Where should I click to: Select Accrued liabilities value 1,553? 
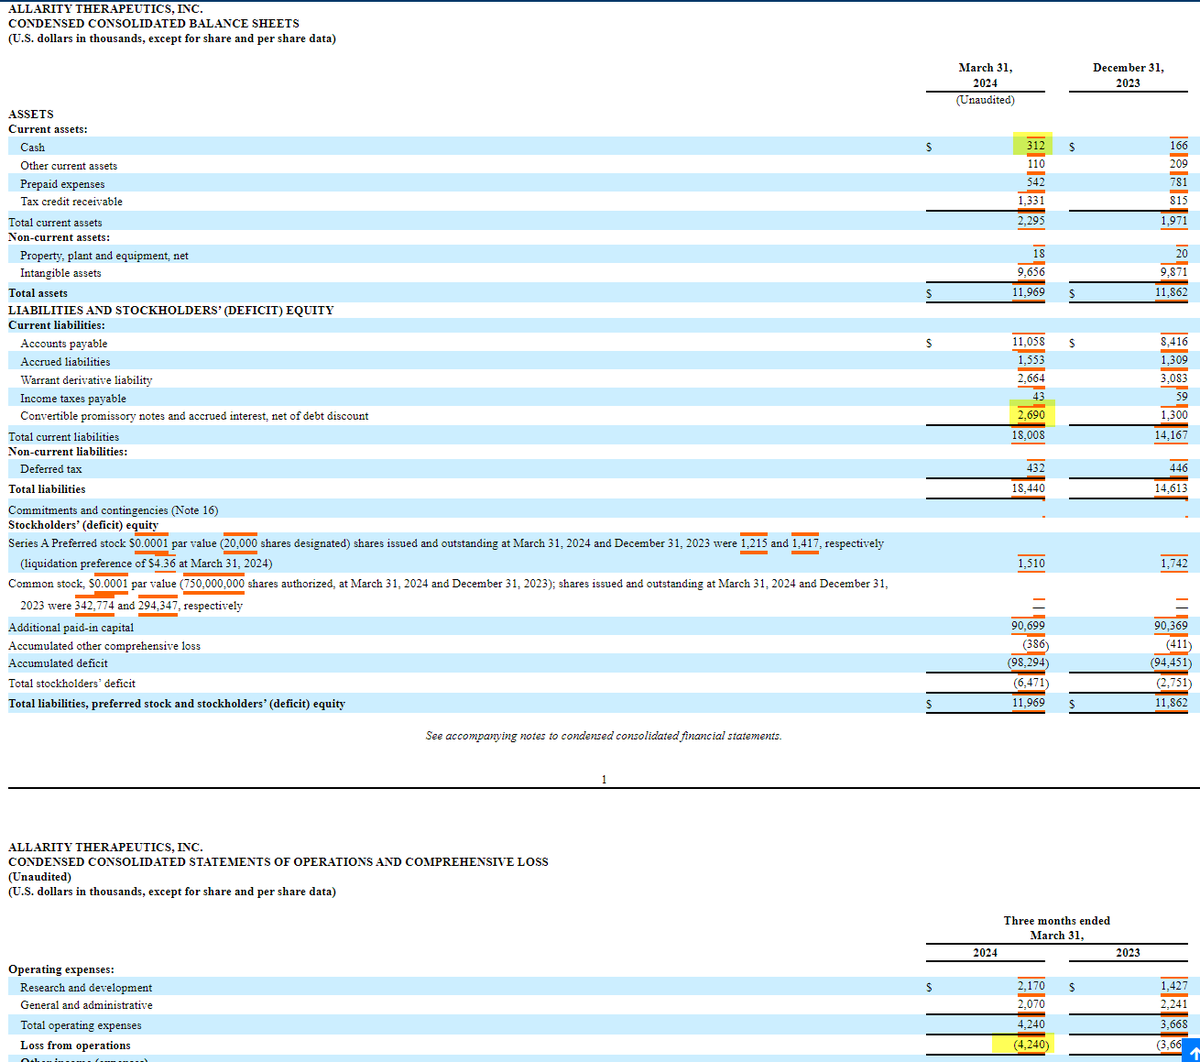click(1030, 361)
